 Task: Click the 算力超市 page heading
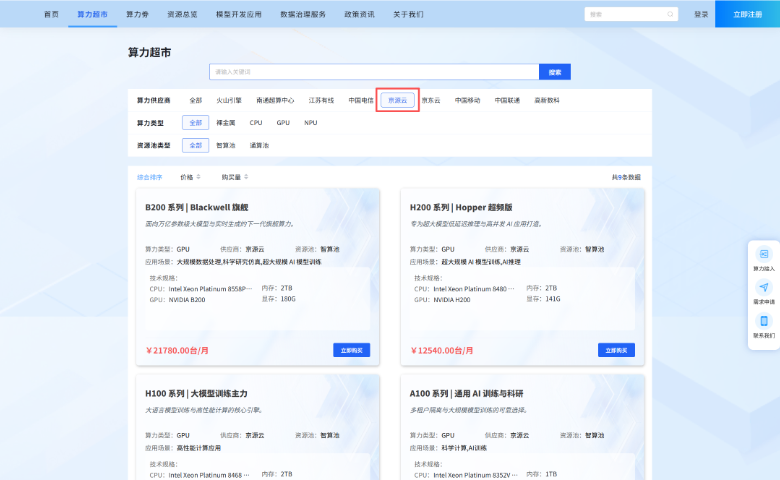[x=149, y=52]
